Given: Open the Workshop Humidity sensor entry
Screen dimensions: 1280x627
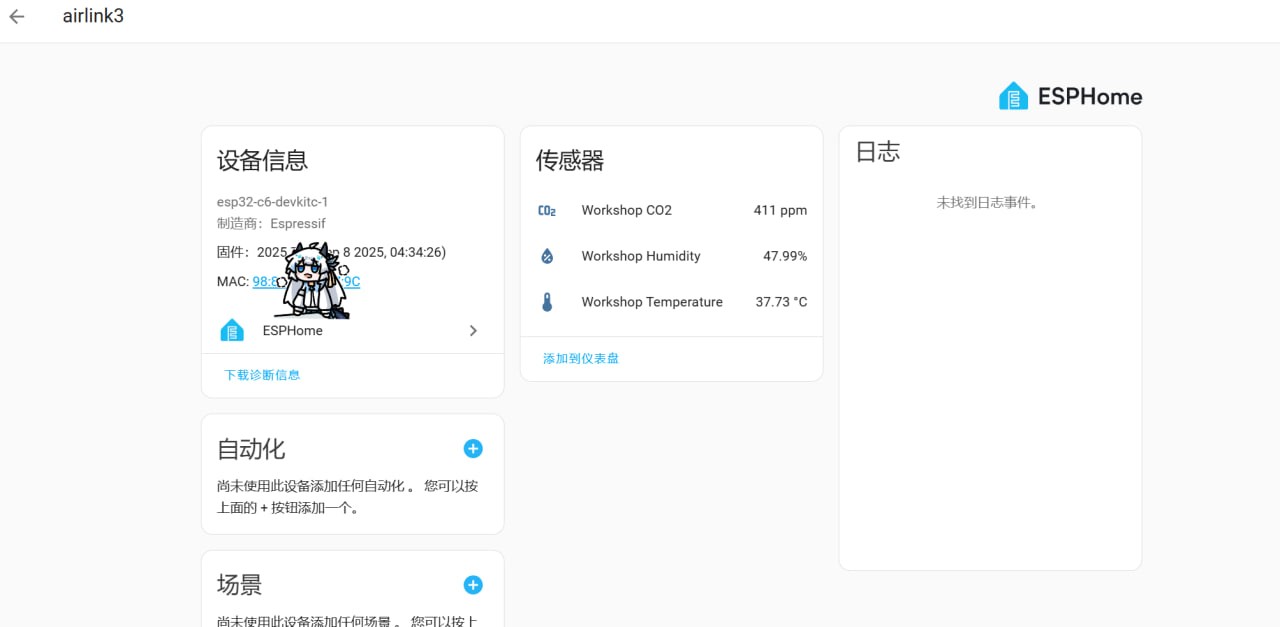Looking at the screenshot, I should pos(640,256).
